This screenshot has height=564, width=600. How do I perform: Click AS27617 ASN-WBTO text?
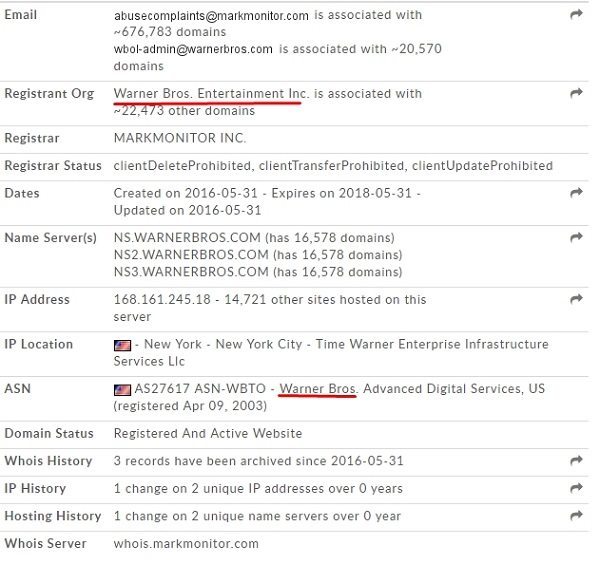[200, 389]
